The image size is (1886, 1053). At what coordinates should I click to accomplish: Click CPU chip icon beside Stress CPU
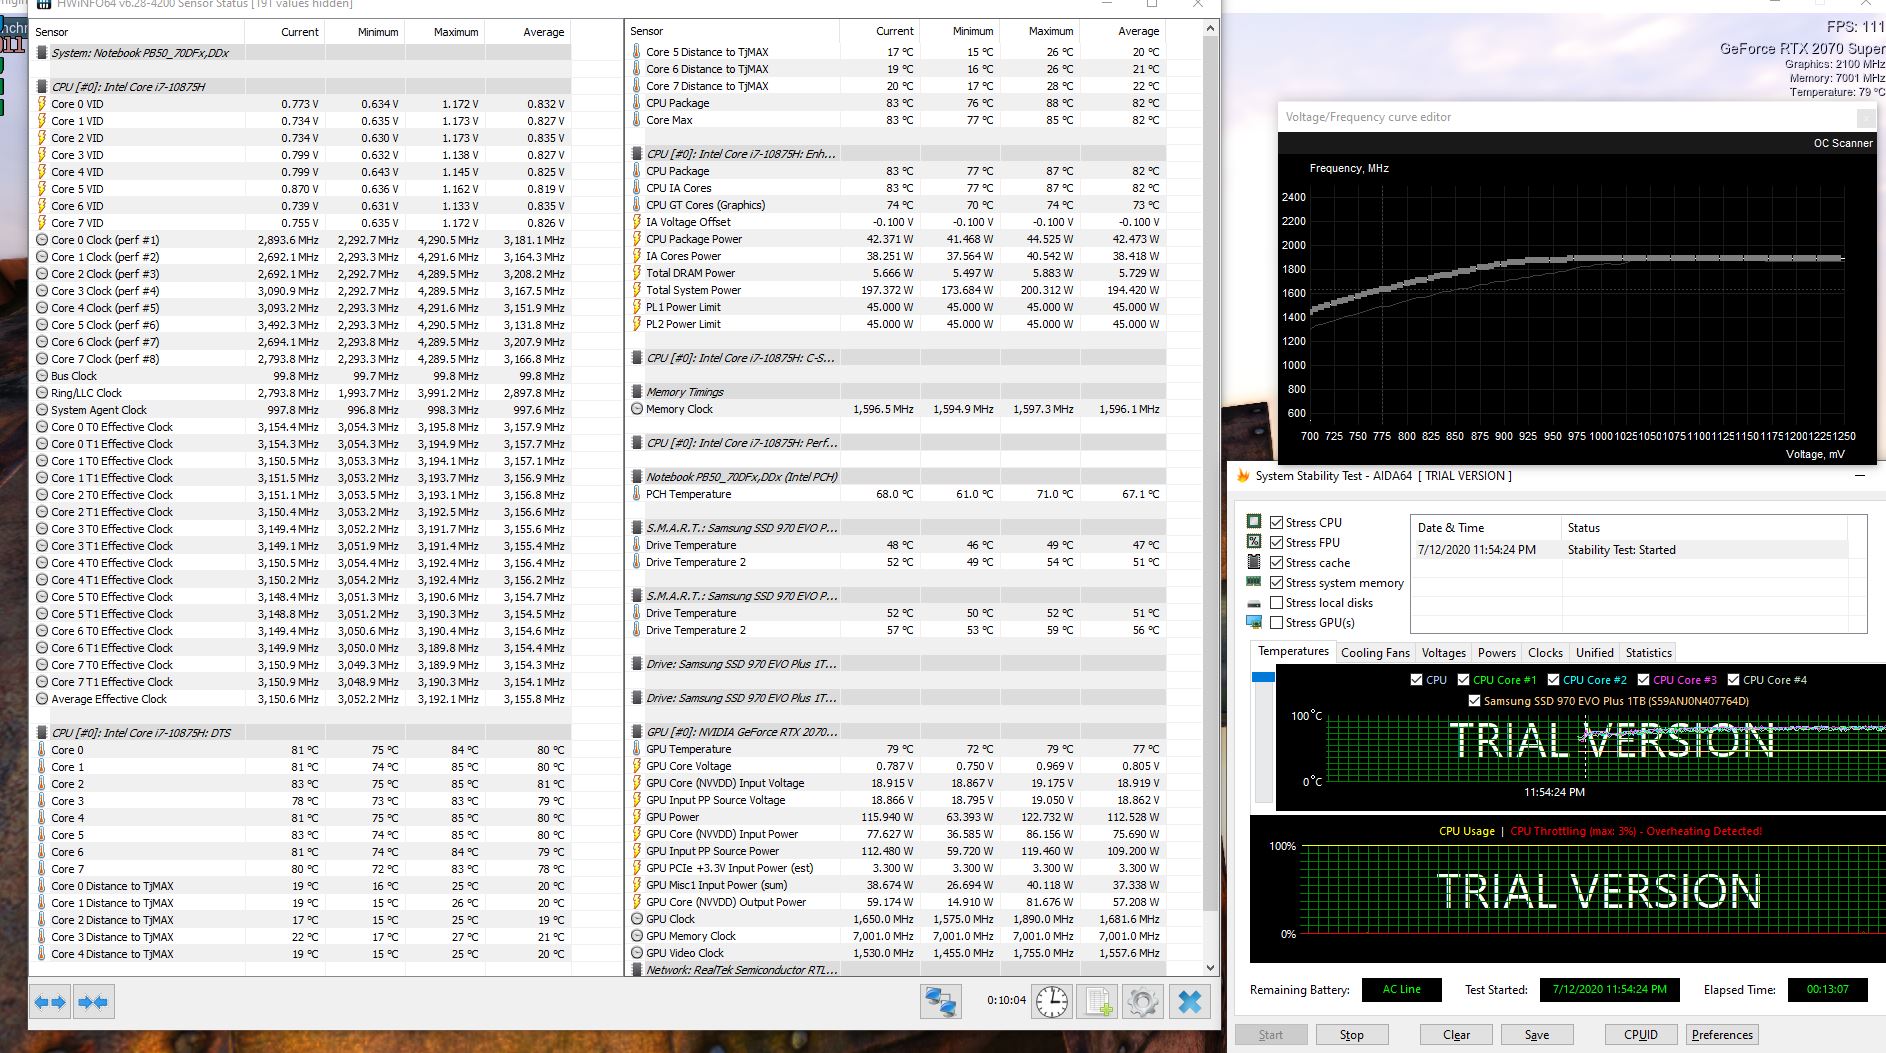1254,522
